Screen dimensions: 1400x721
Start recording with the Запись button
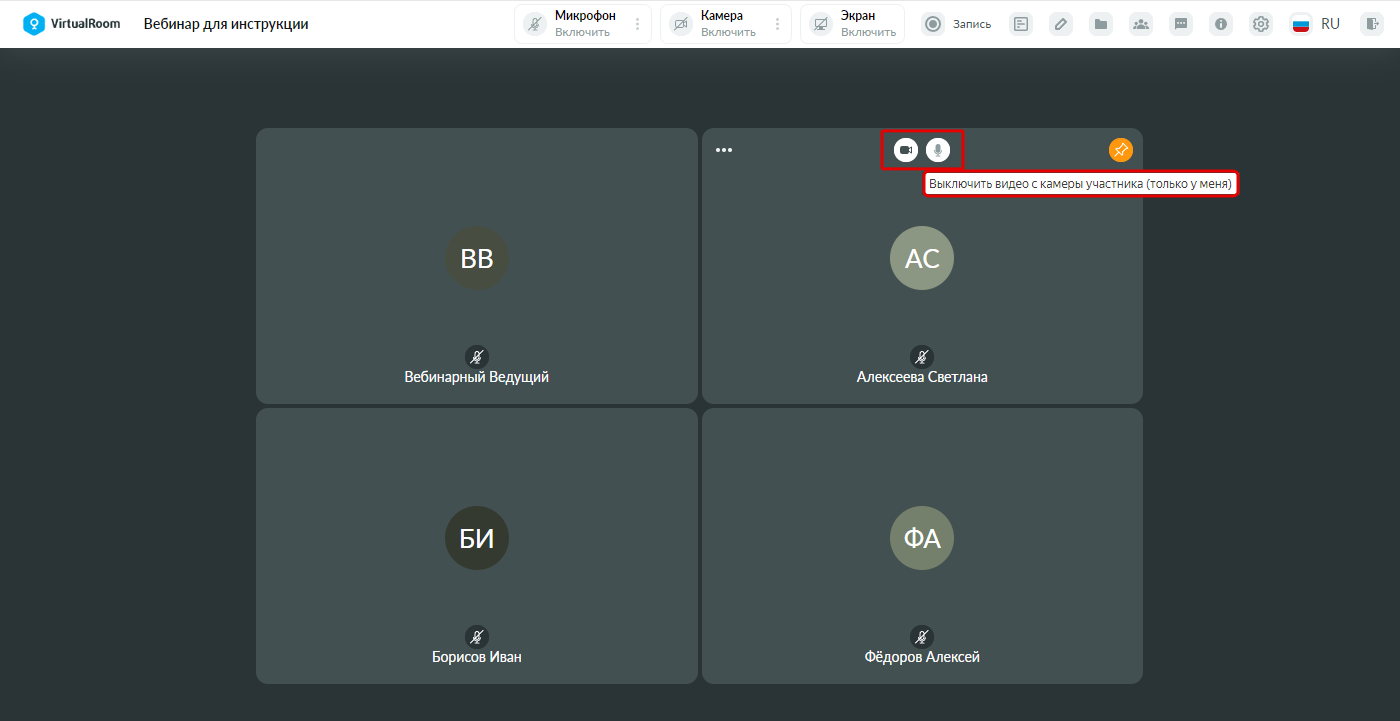(957, 24)
